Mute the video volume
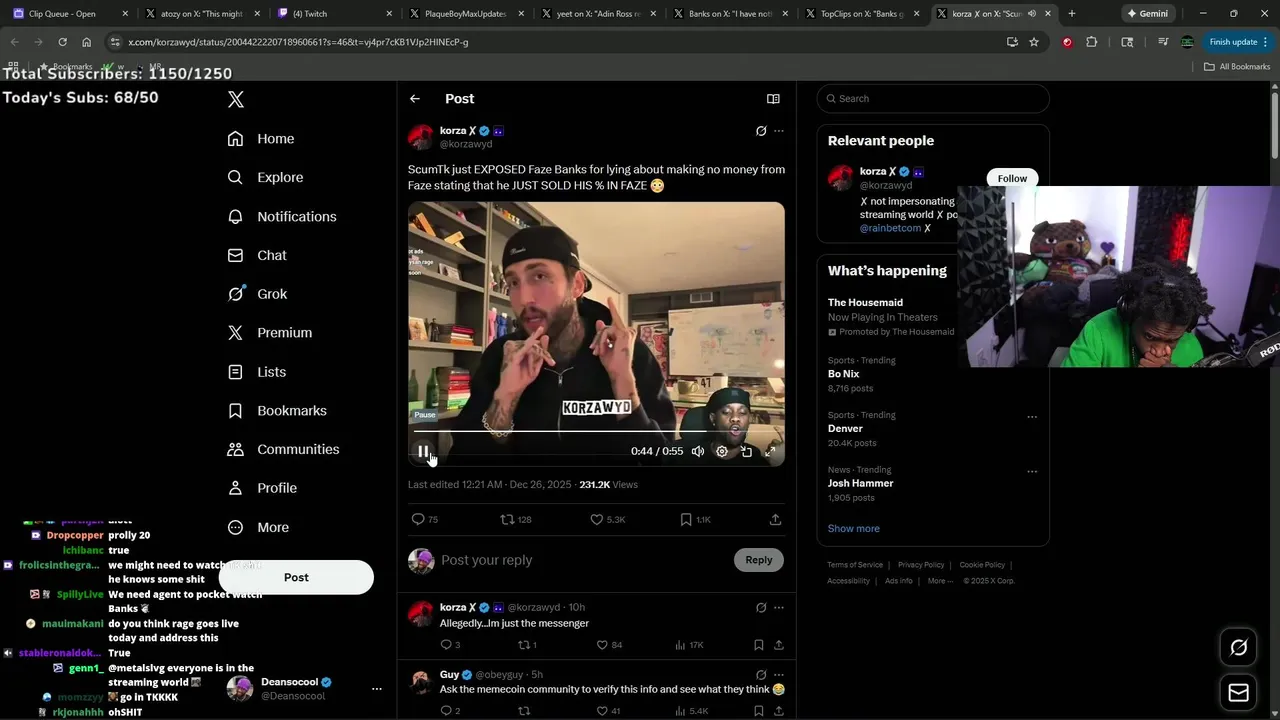 click(x=698, y=452)
